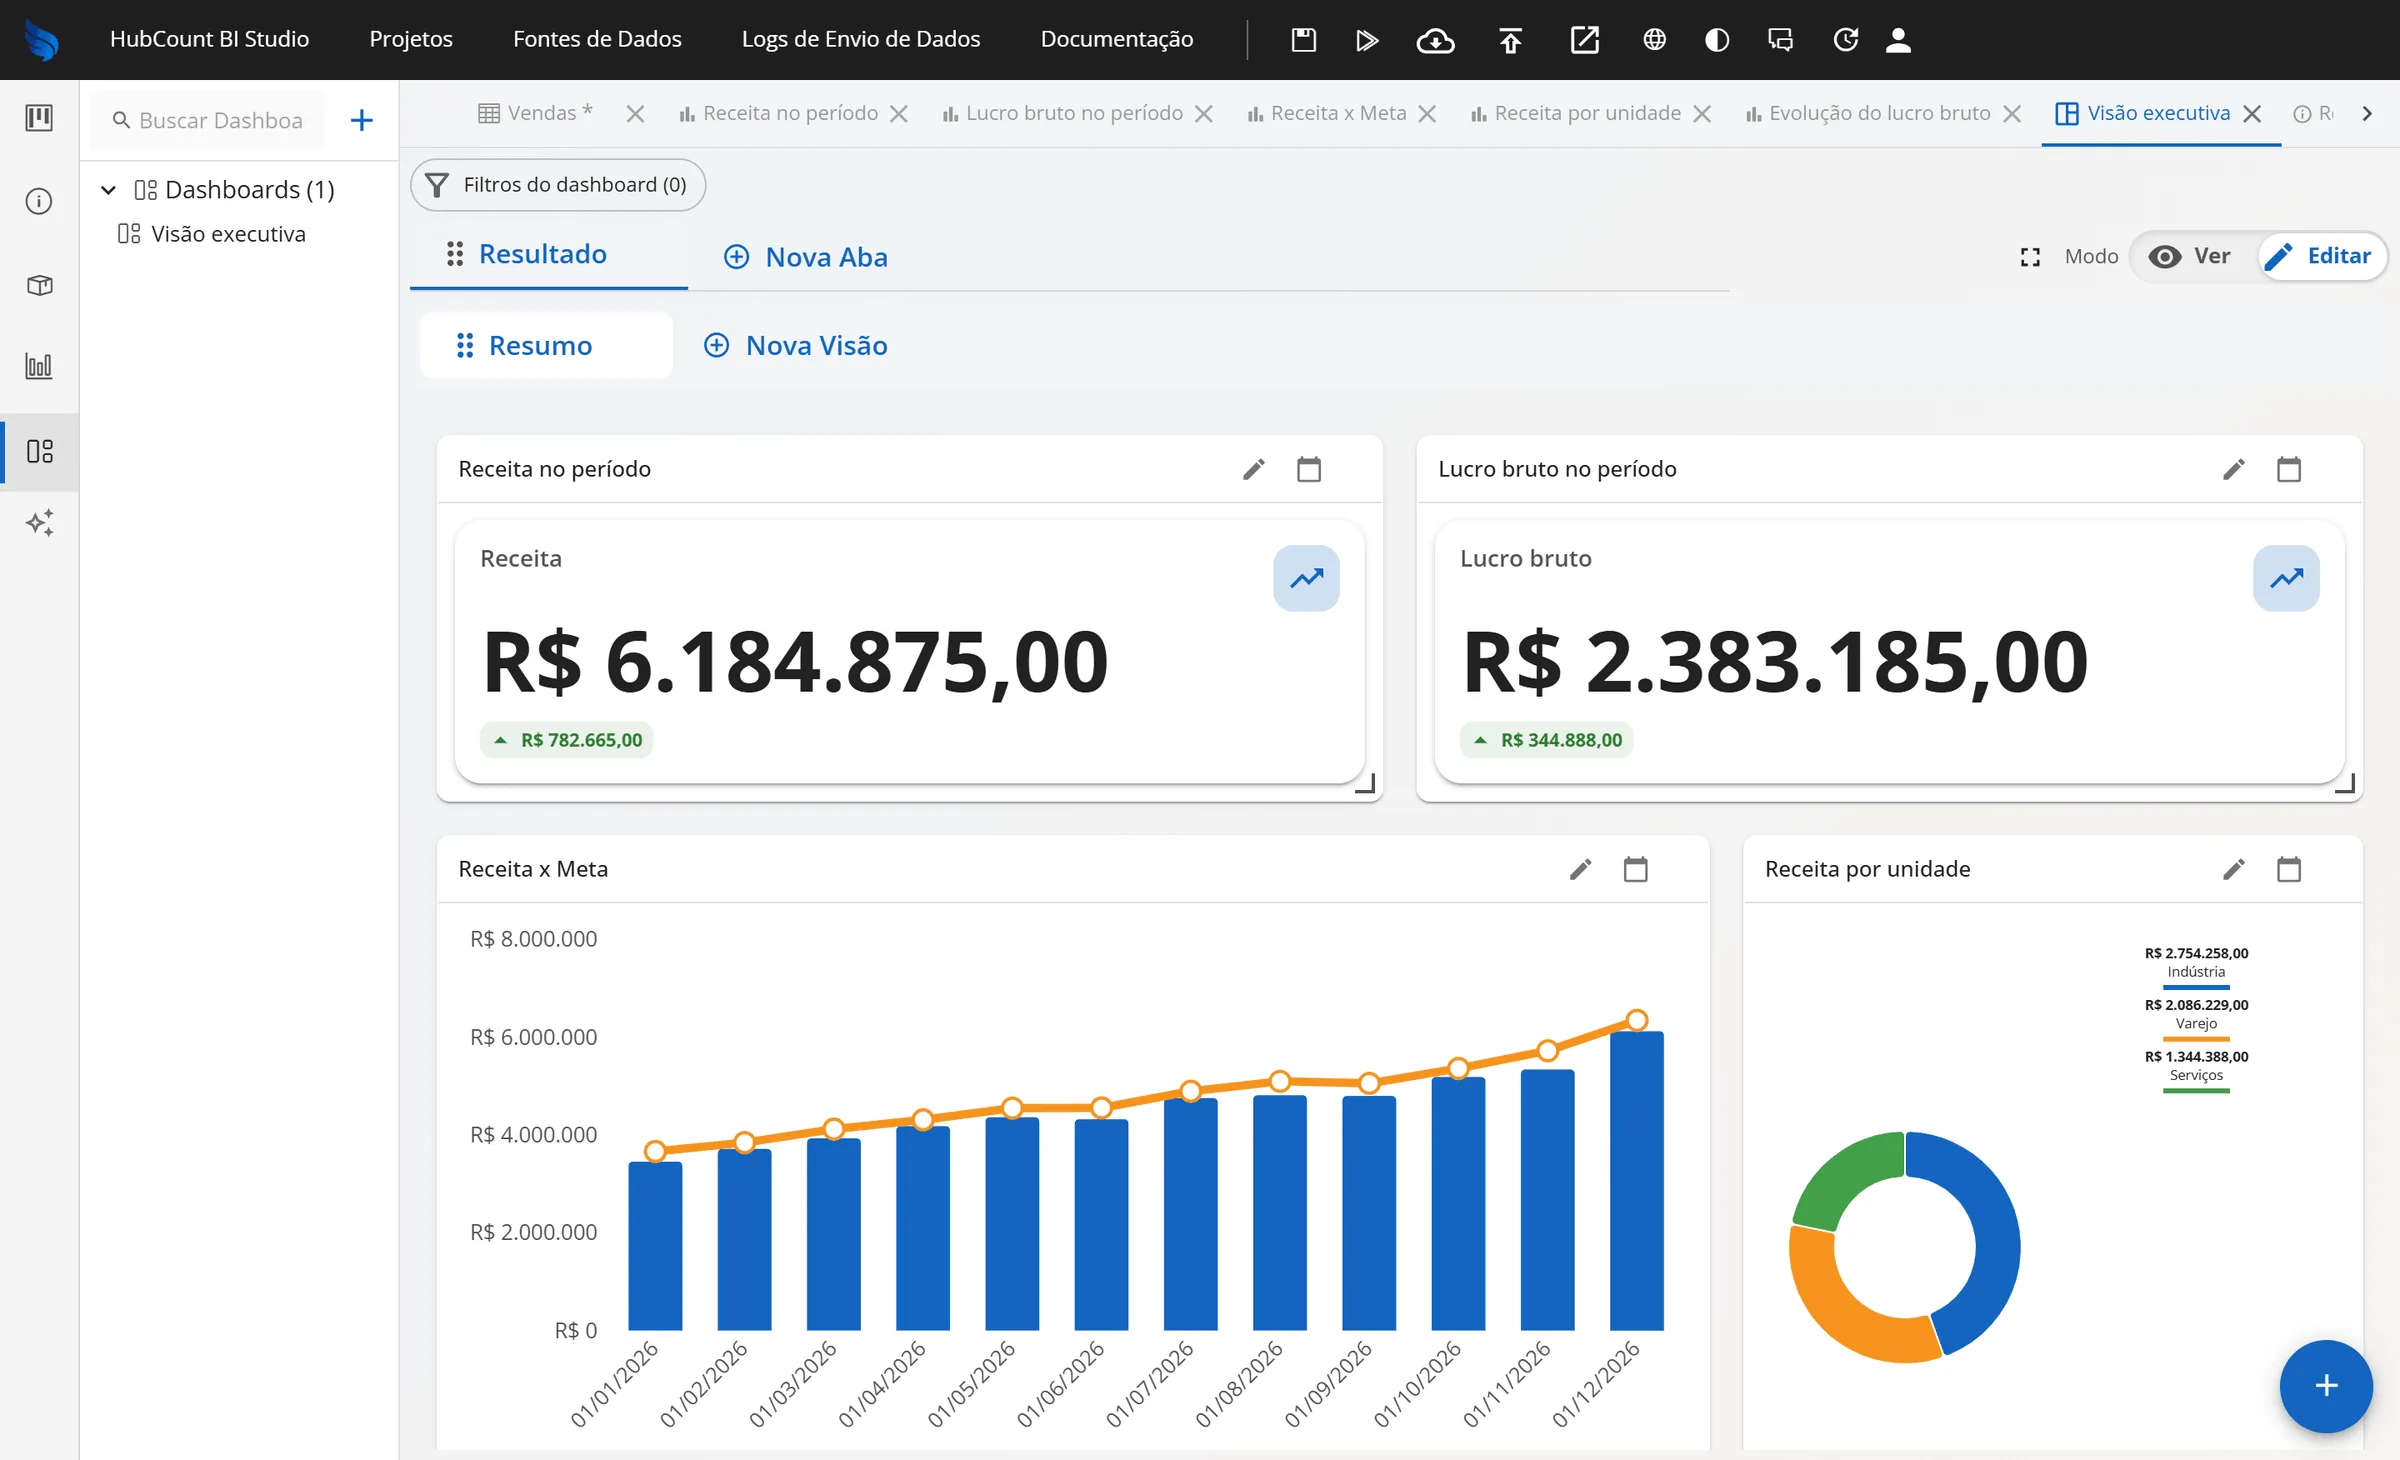Close the Evolução do lucro bruto tab
Image resolution: width=2400 pixels, height=1460 pixels.
(2012, 114)
